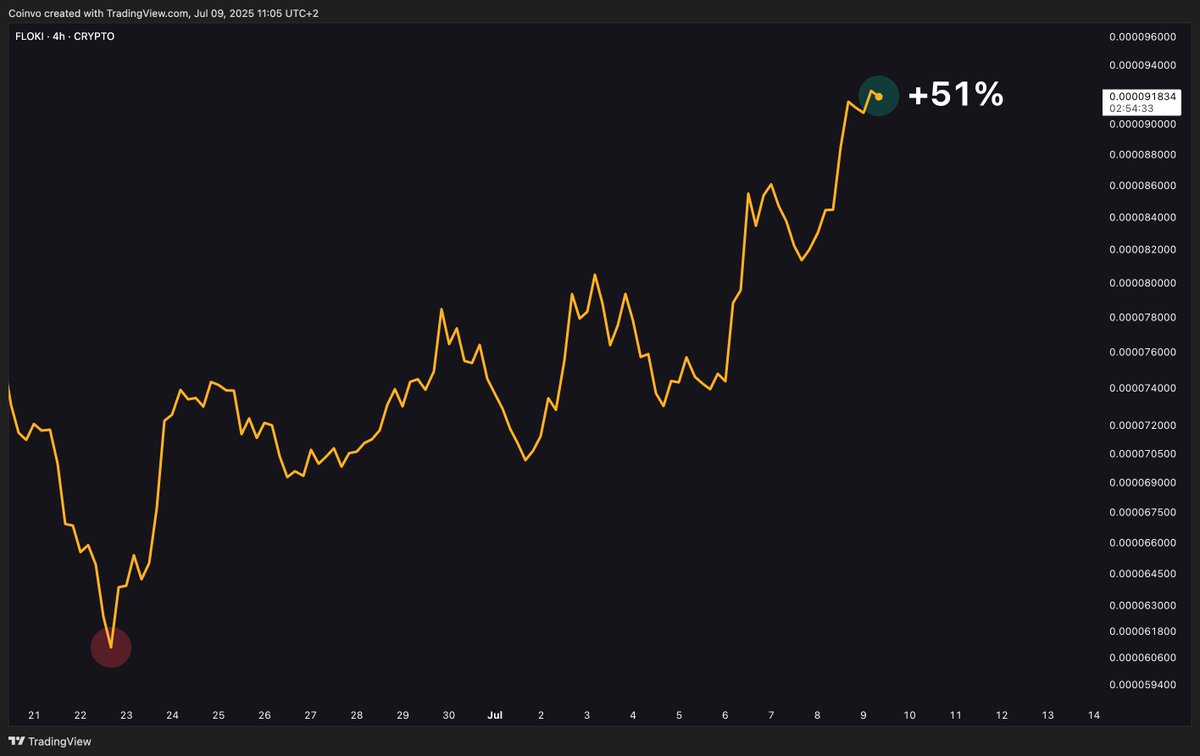1200x756 pixels.
Task: Click date label 21 on time axis
Action: coord(34,715)
